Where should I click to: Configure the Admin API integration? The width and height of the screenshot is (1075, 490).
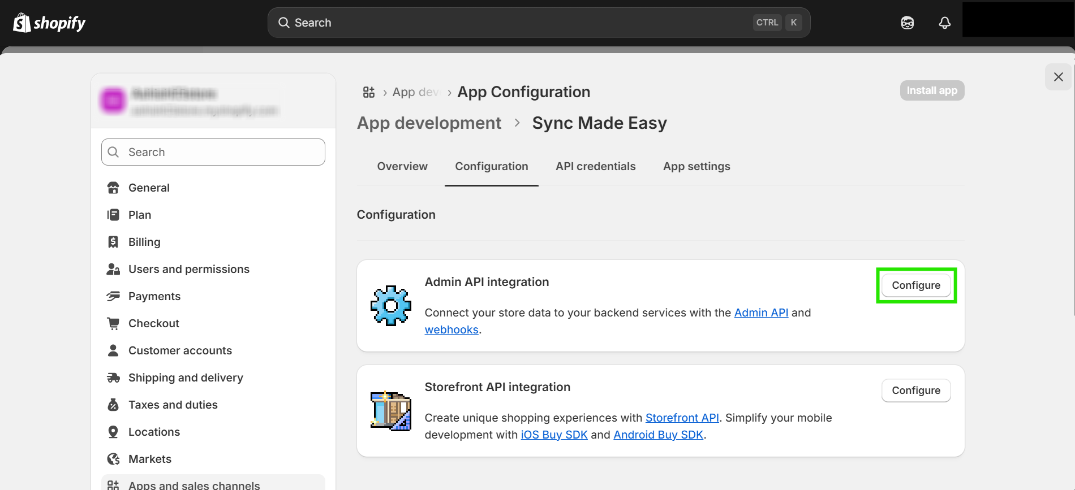(916, 286)
